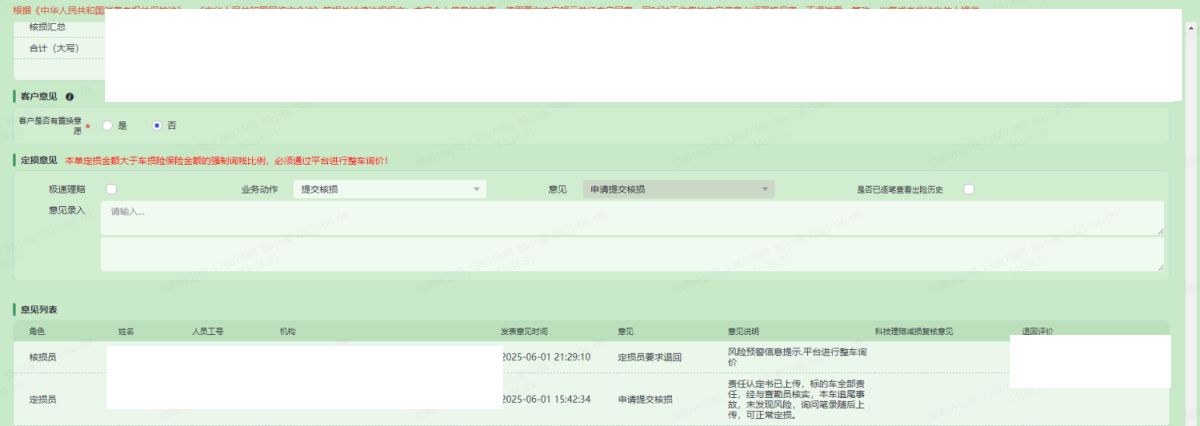Enable the 极速理赔 checkbox
The height and width of the screenshot is (426, 1200).
[x=112, y=189]
